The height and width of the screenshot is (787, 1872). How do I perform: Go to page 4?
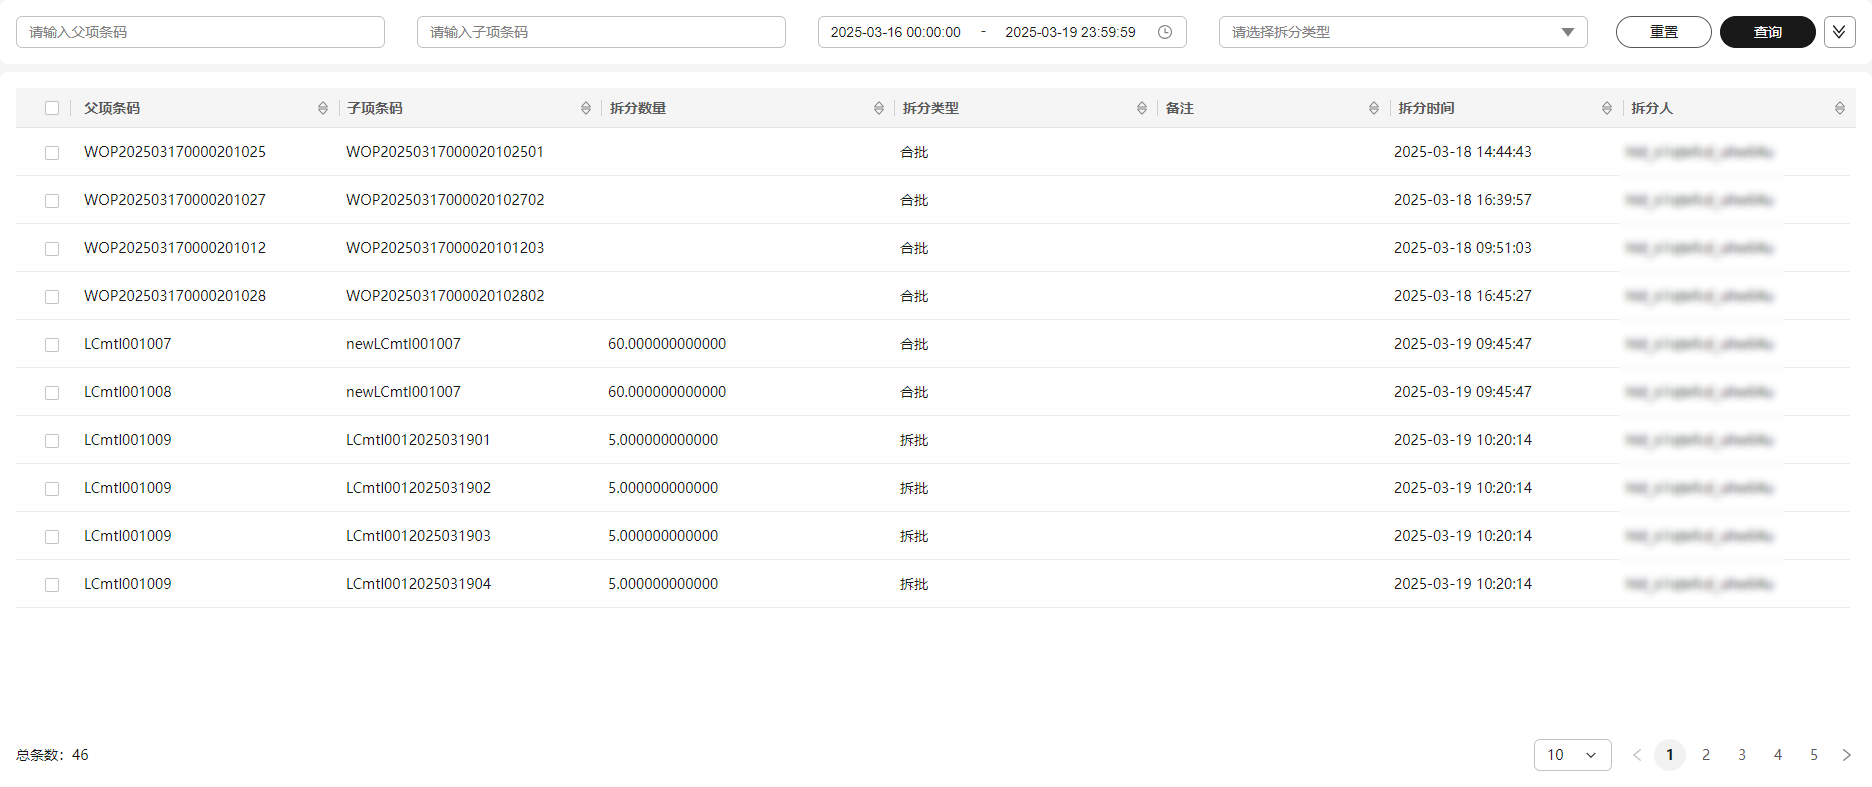point(1778,755)
